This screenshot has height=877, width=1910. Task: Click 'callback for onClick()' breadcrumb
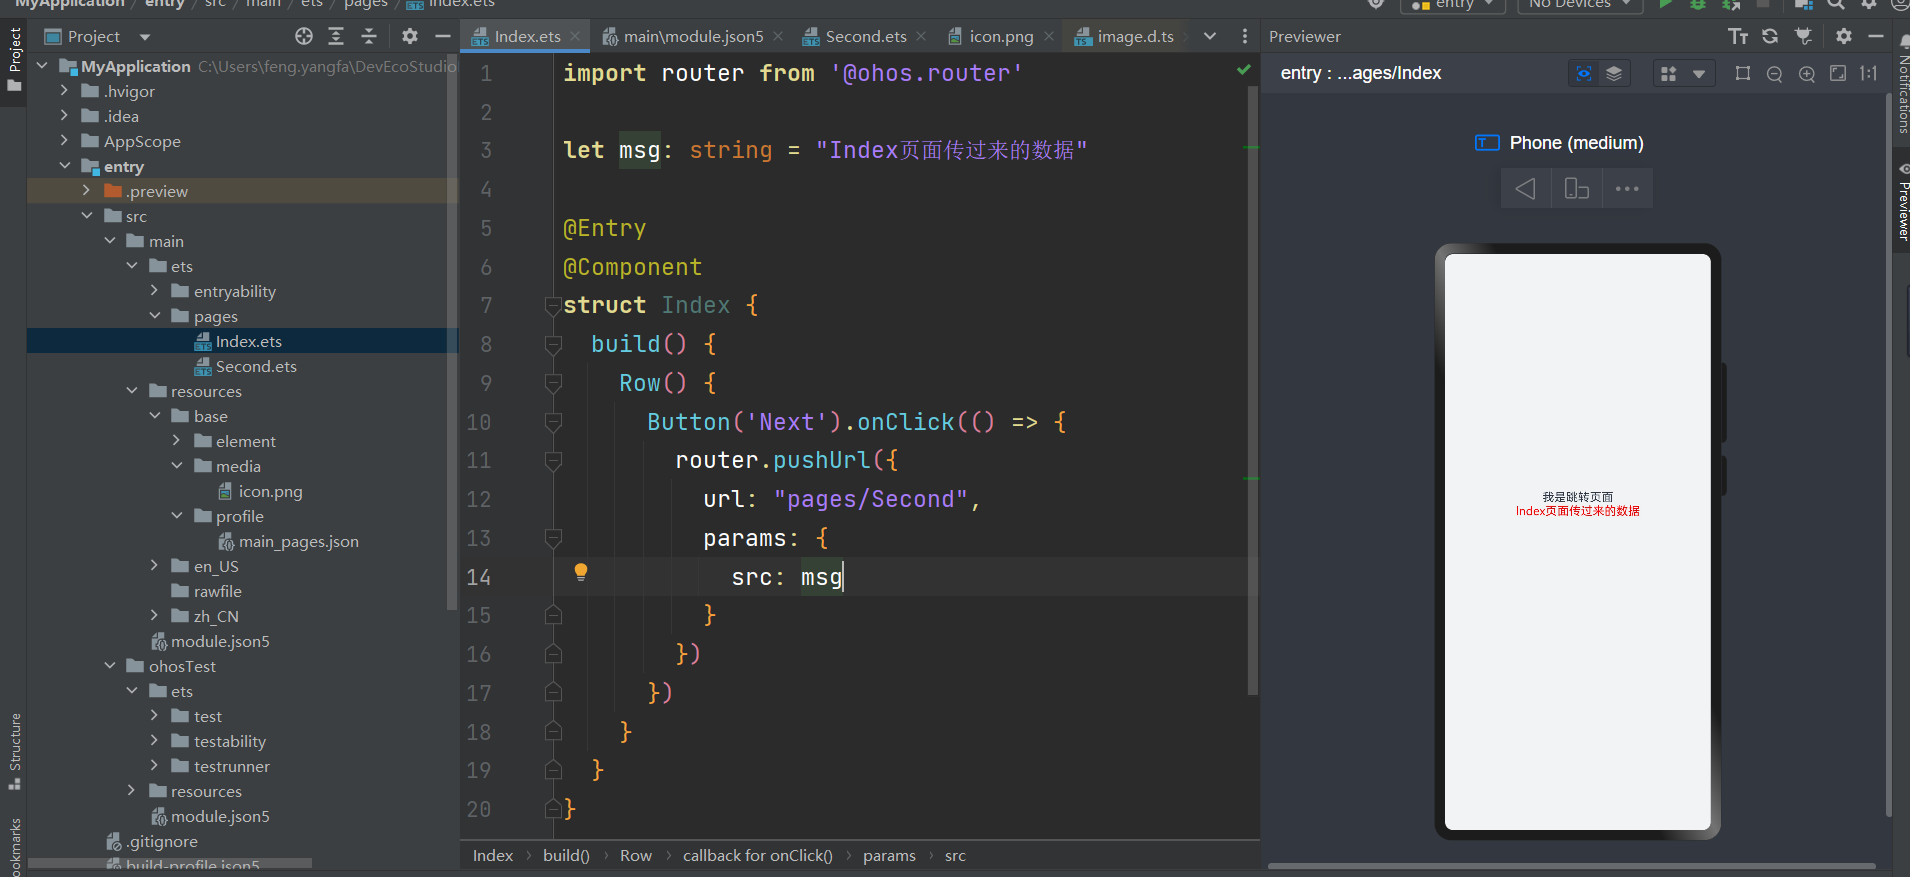(757, 856)
